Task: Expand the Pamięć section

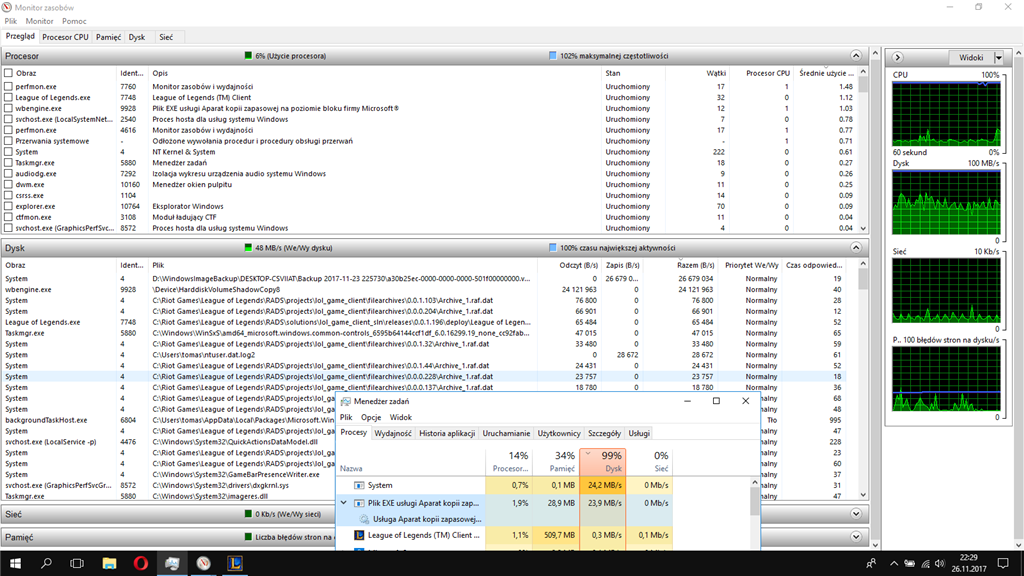Action: [x=856, y=537]
